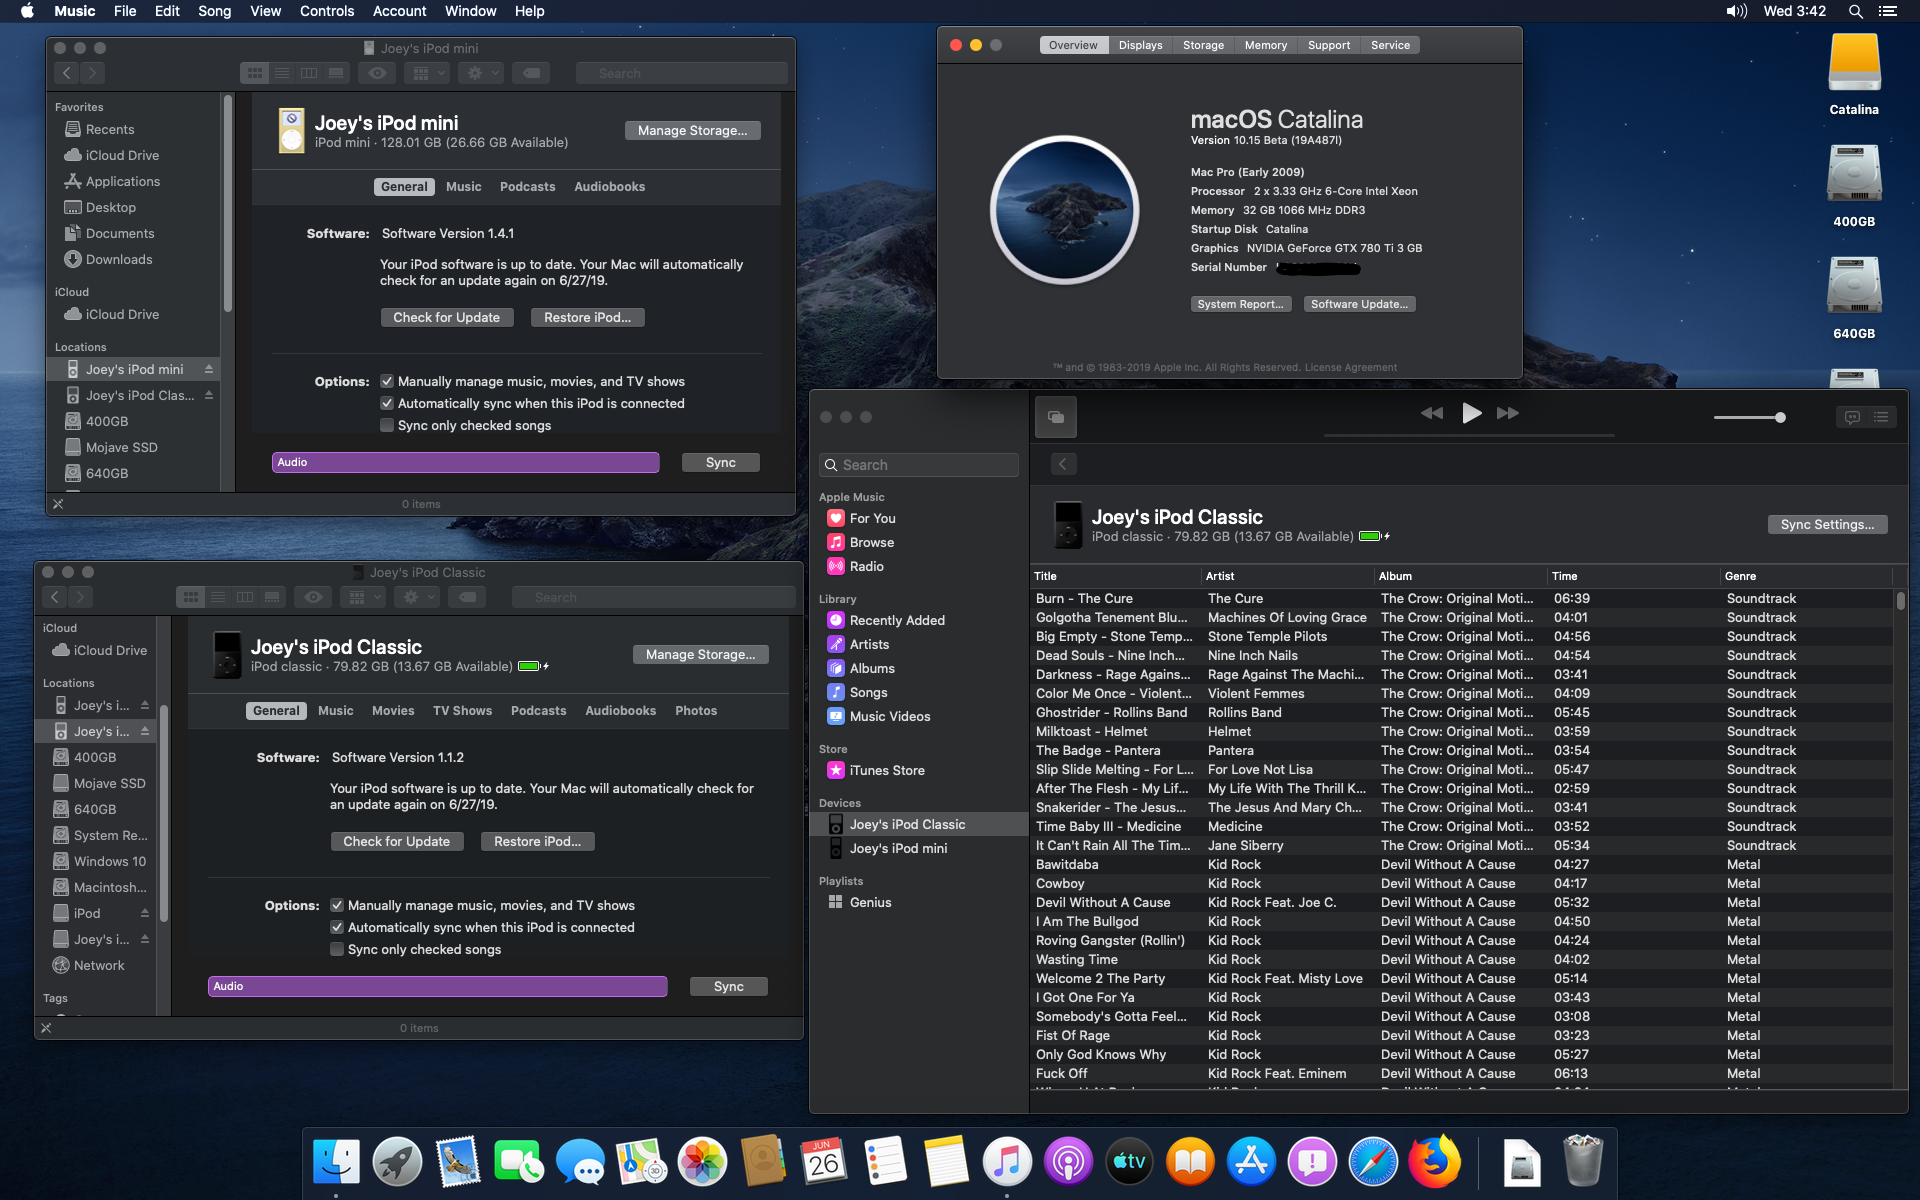
Task: Switch to Displays tab in About This Mac
Action: point(1140,45)
